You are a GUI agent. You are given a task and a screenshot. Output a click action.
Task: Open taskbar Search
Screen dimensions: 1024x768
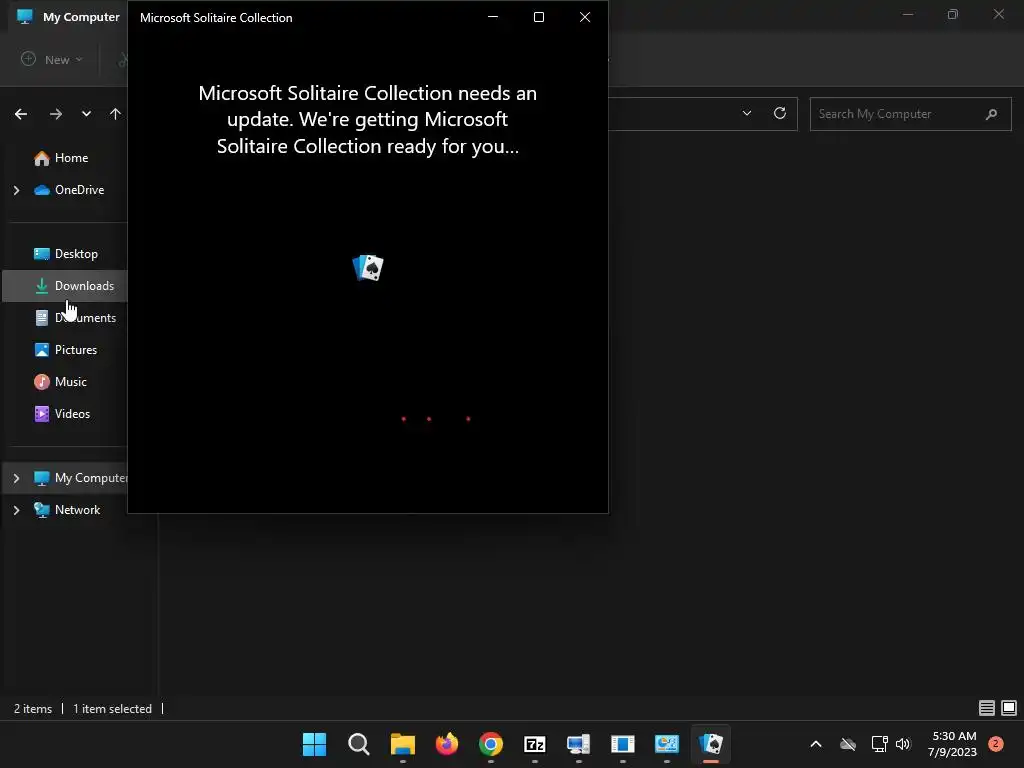coord(359,744)
